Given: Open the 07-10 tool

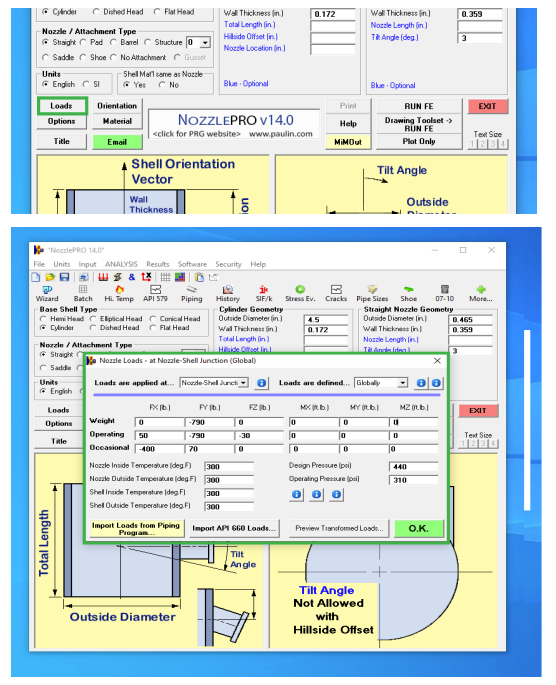Looking at the screenshot, I should click(445, 294).
